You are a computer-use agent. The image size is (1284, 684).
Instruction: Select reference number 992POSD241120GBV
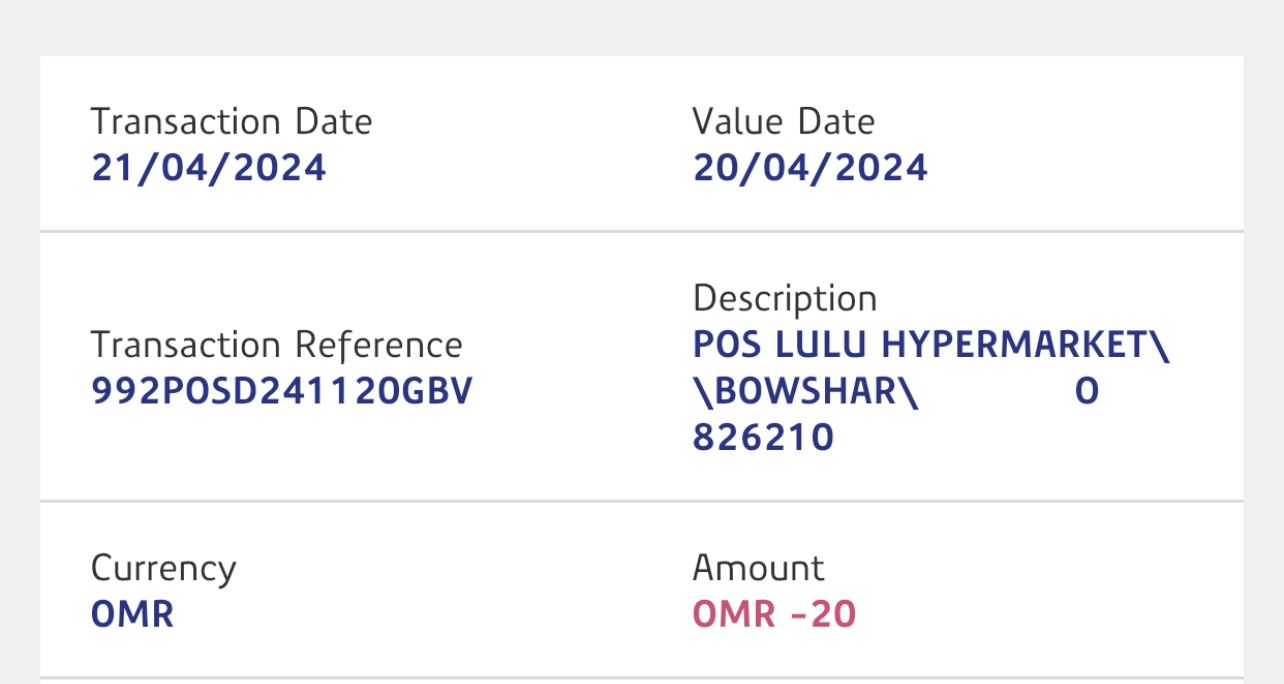pyautogui.click(x=281, y=391)
